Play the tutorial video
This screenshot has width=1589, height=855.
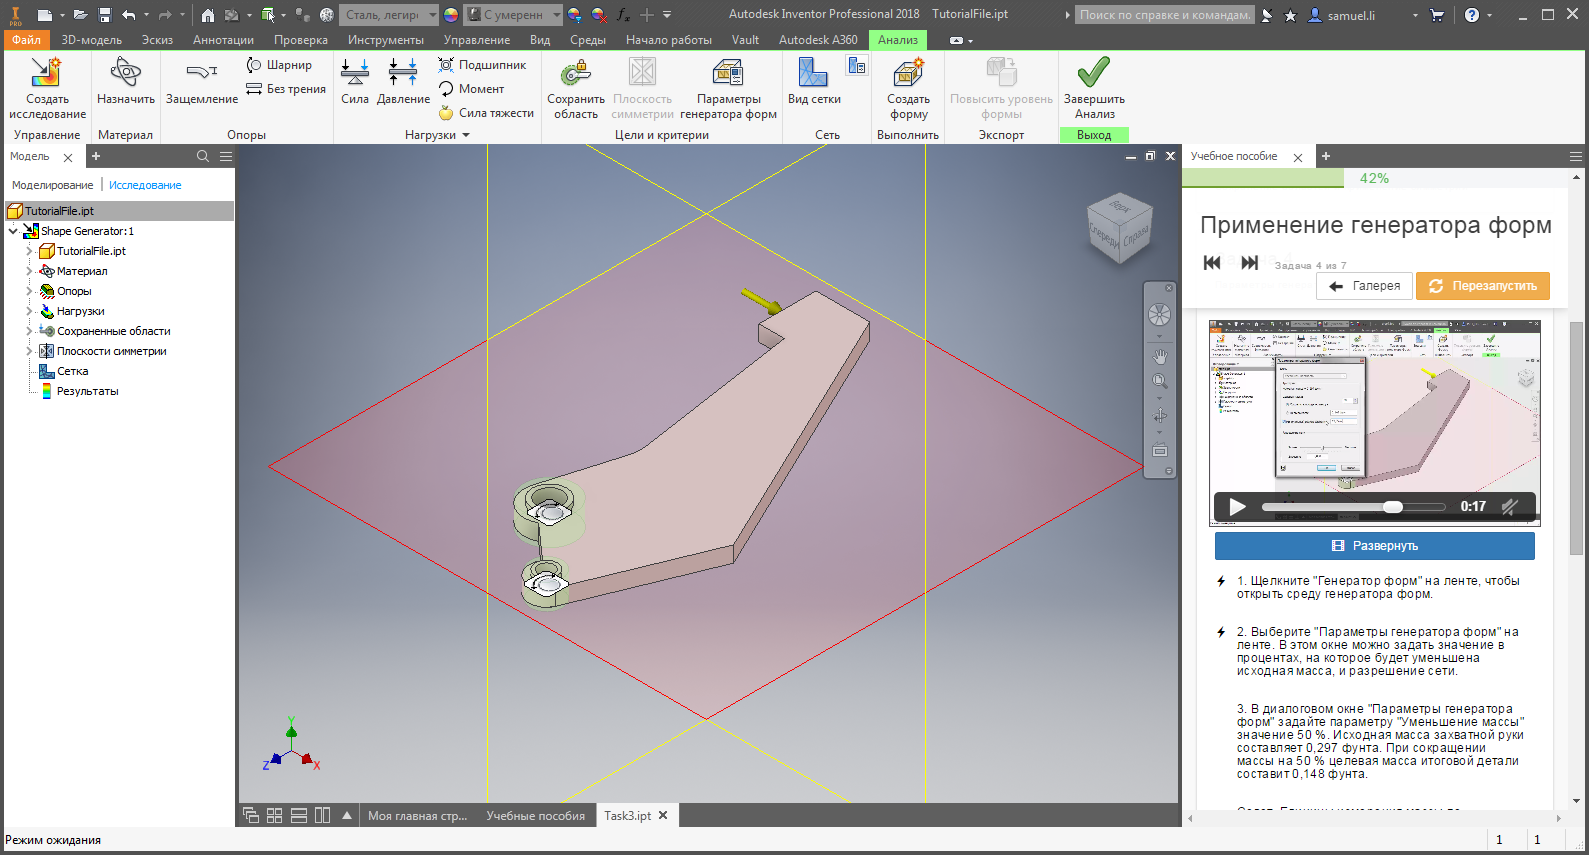coord(1237,507)
